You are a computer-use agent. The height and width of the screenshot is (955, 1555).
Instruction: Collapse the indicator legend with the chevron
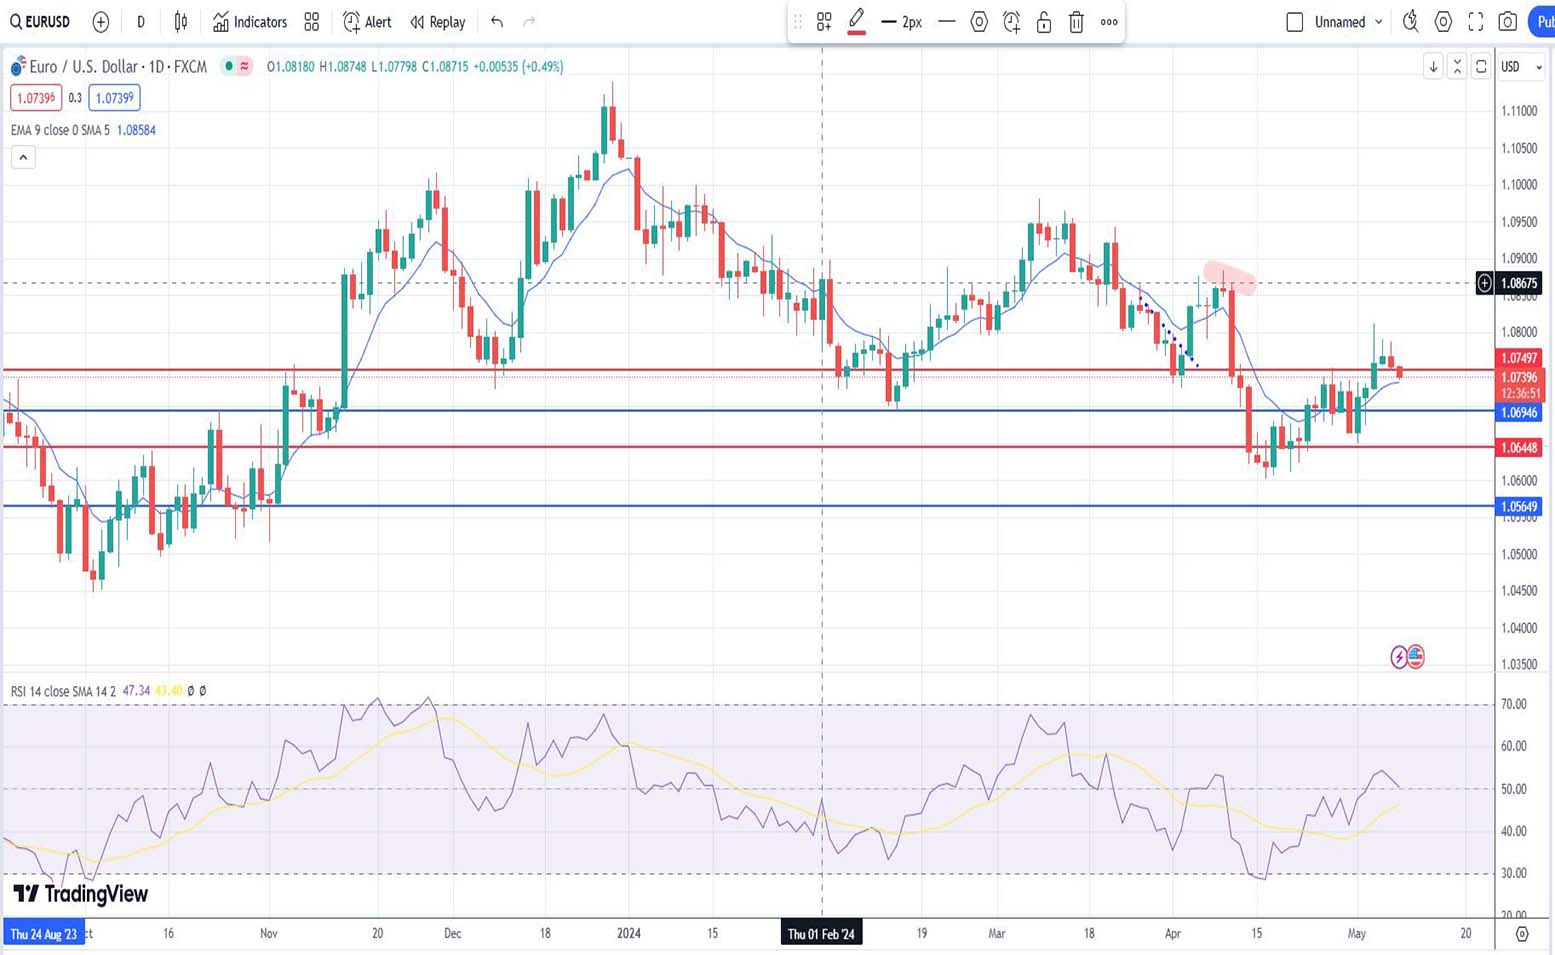click(x=23, y=157)
